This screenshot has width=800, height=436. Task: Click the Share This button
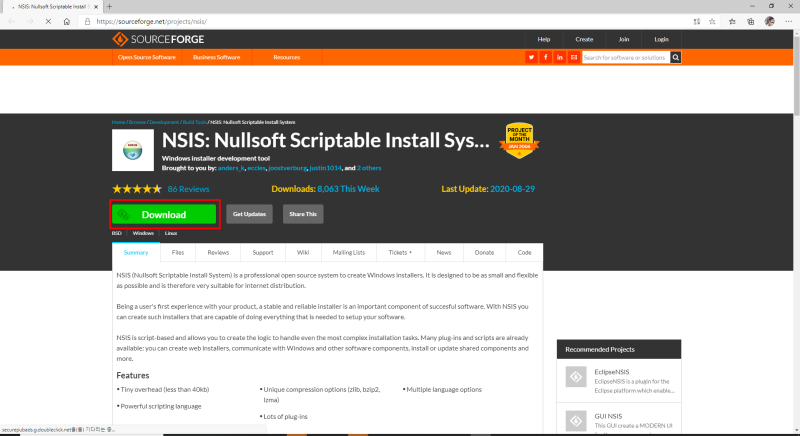click(303, 214)
